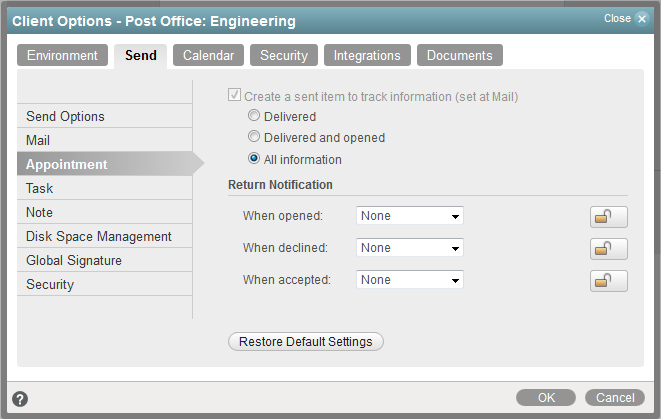Toggle the lock icon for When declined

point(608,248)
